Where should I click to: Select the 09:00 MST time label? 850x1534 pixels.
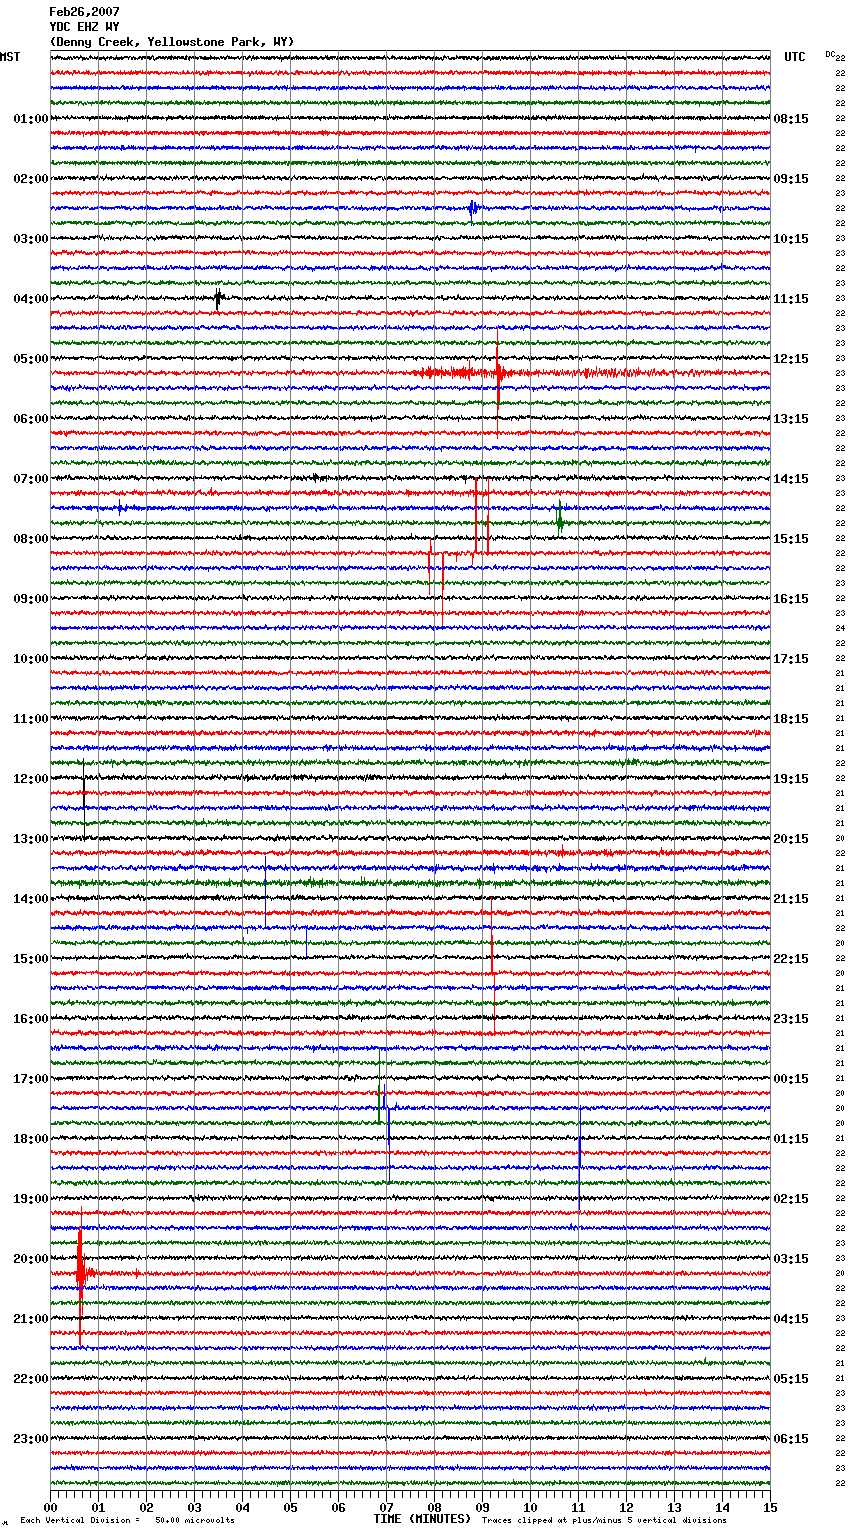pos(30,599)
